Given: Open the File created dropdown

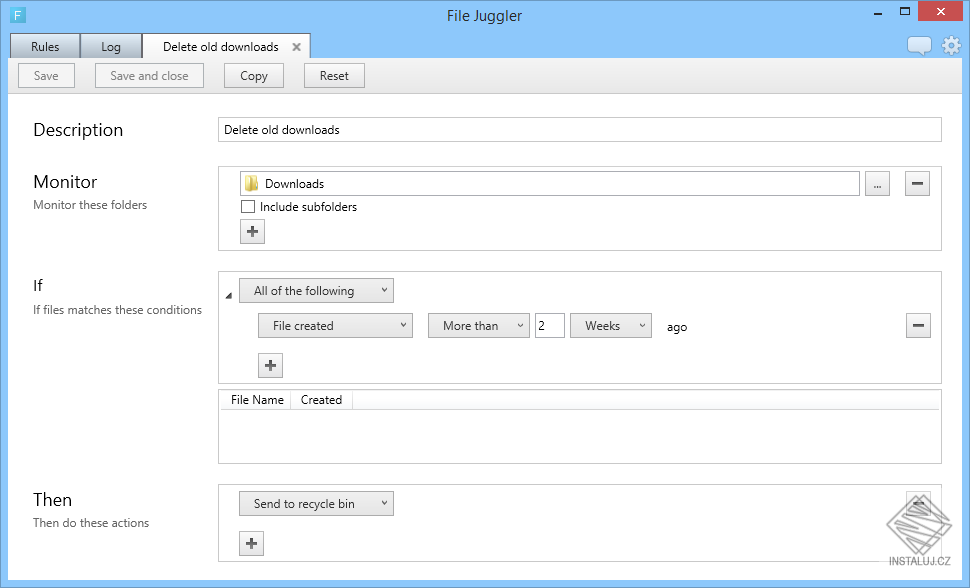Looking at the screenshot, I should (x=335, y=326).
